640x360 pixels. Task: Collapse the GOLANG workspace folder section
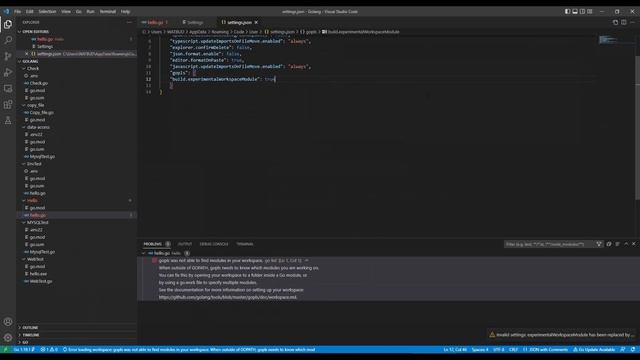[20, 61]
